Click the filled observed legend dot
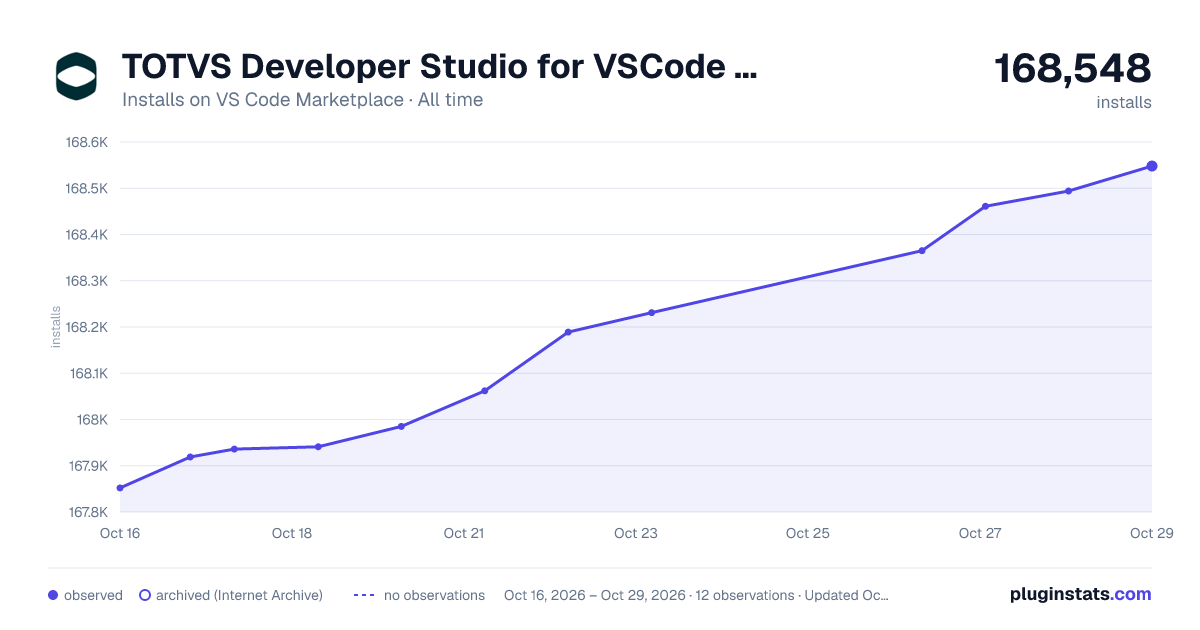Viewport: 1200px width, 630px height. 53,595
